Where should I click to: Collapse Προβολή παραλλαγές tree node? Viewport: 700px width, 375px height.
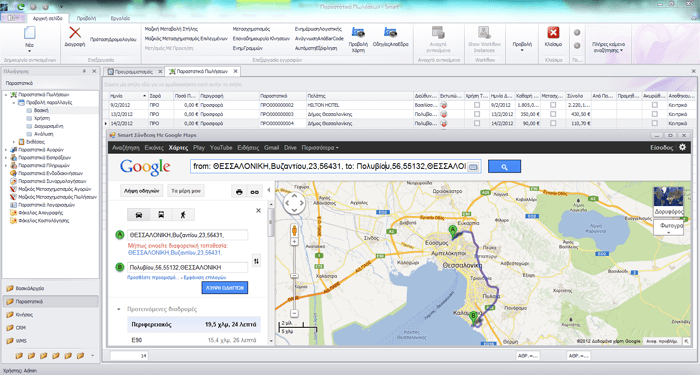point(14,103)
